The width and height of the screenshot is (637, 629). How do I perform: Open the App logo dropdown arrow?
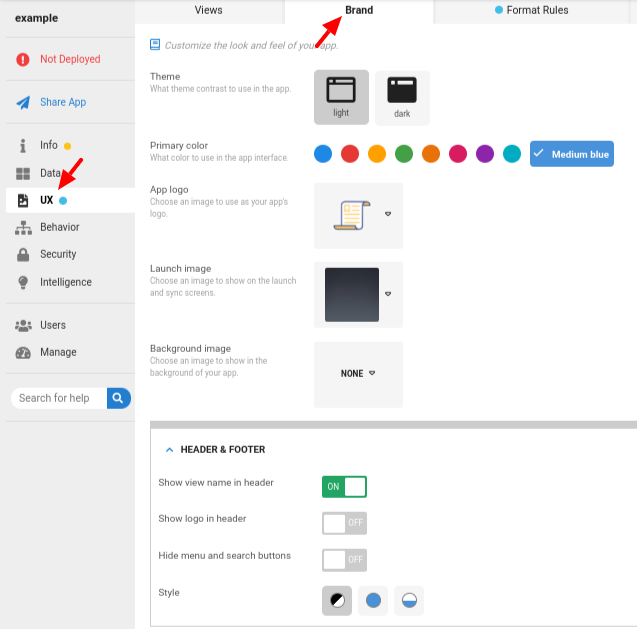pos(388,214)
